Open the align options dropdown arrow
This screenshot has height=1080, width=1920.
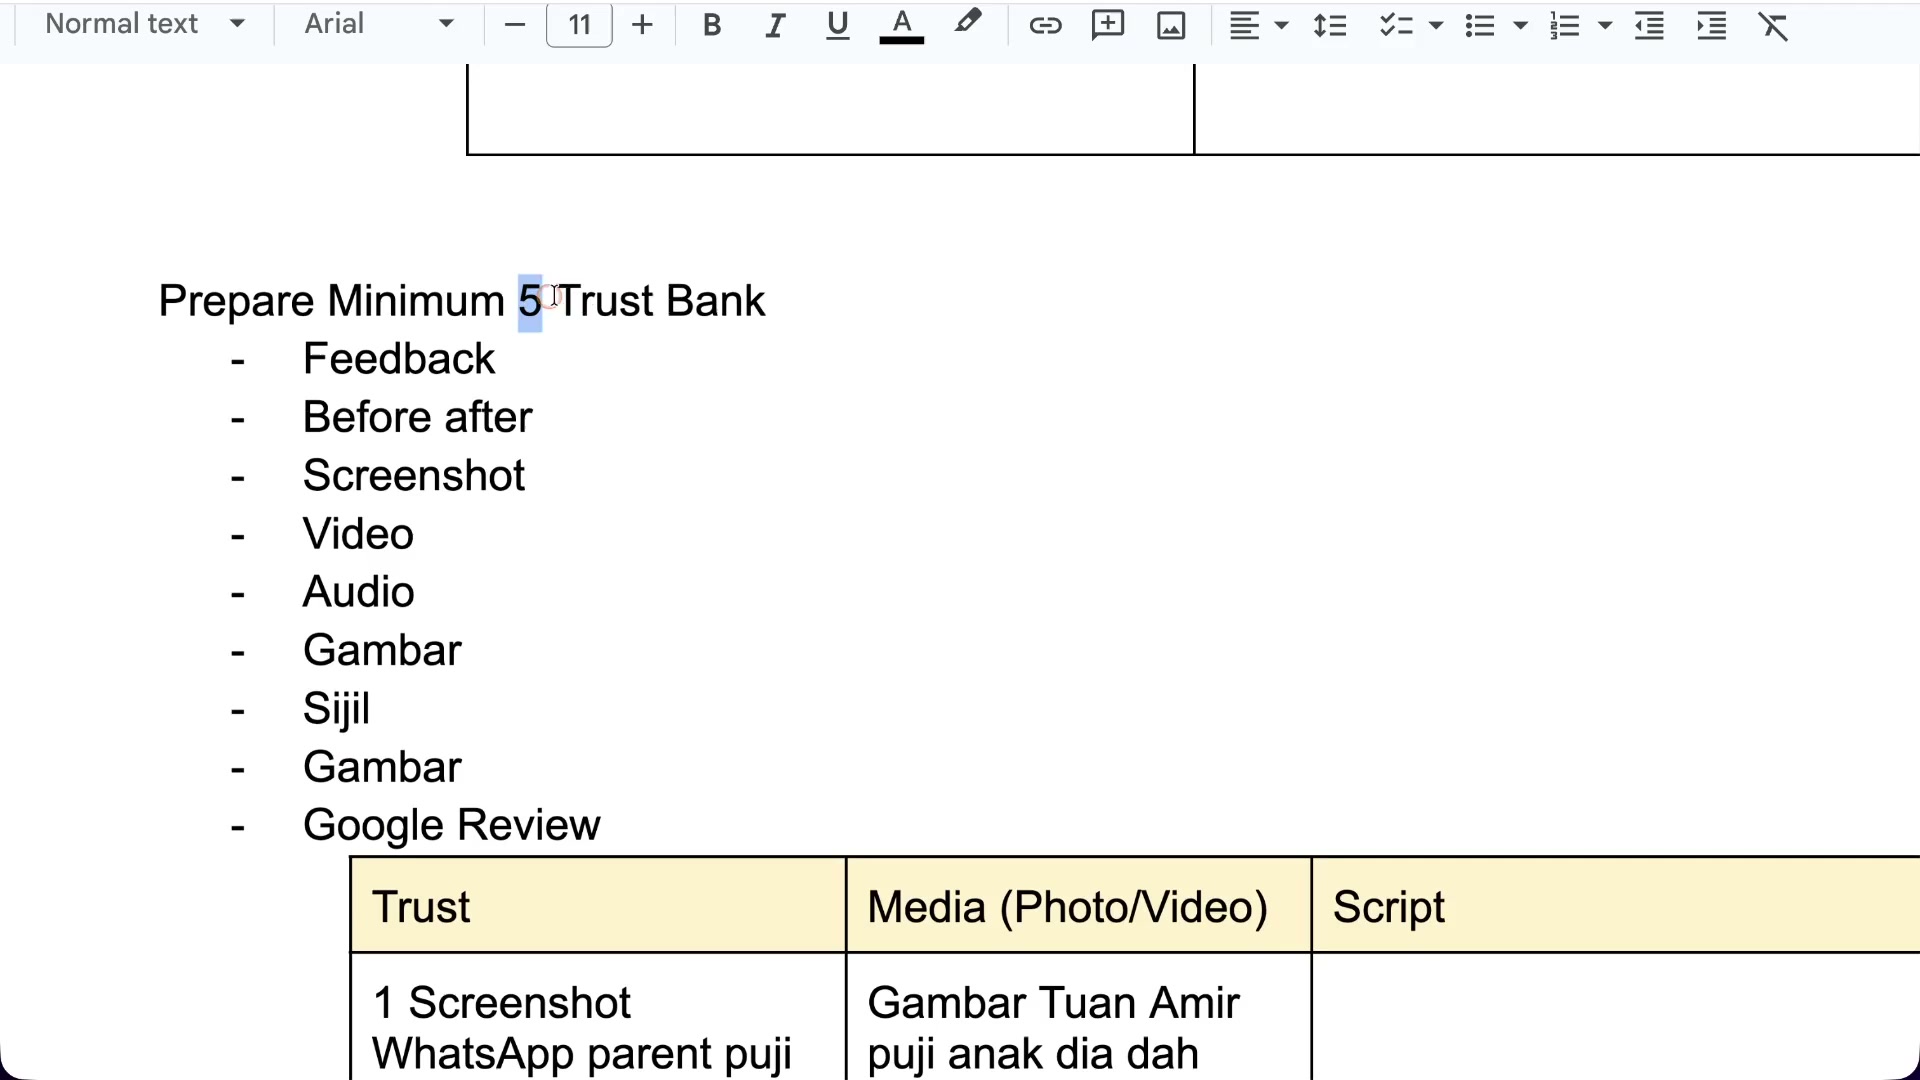click(1282, 25)
